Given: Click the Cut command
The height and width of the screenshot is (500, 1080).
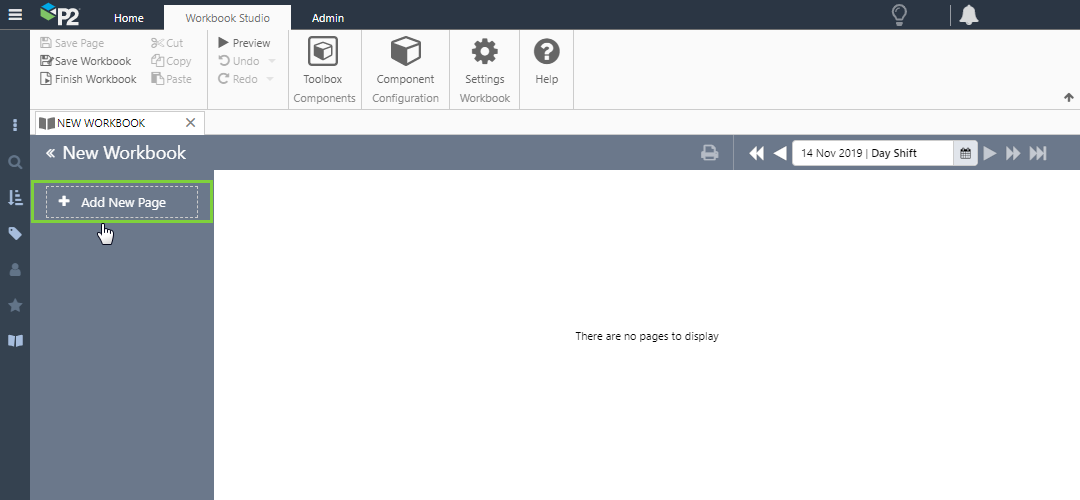Looking at the screenshot, I should [x=167, y=43].
